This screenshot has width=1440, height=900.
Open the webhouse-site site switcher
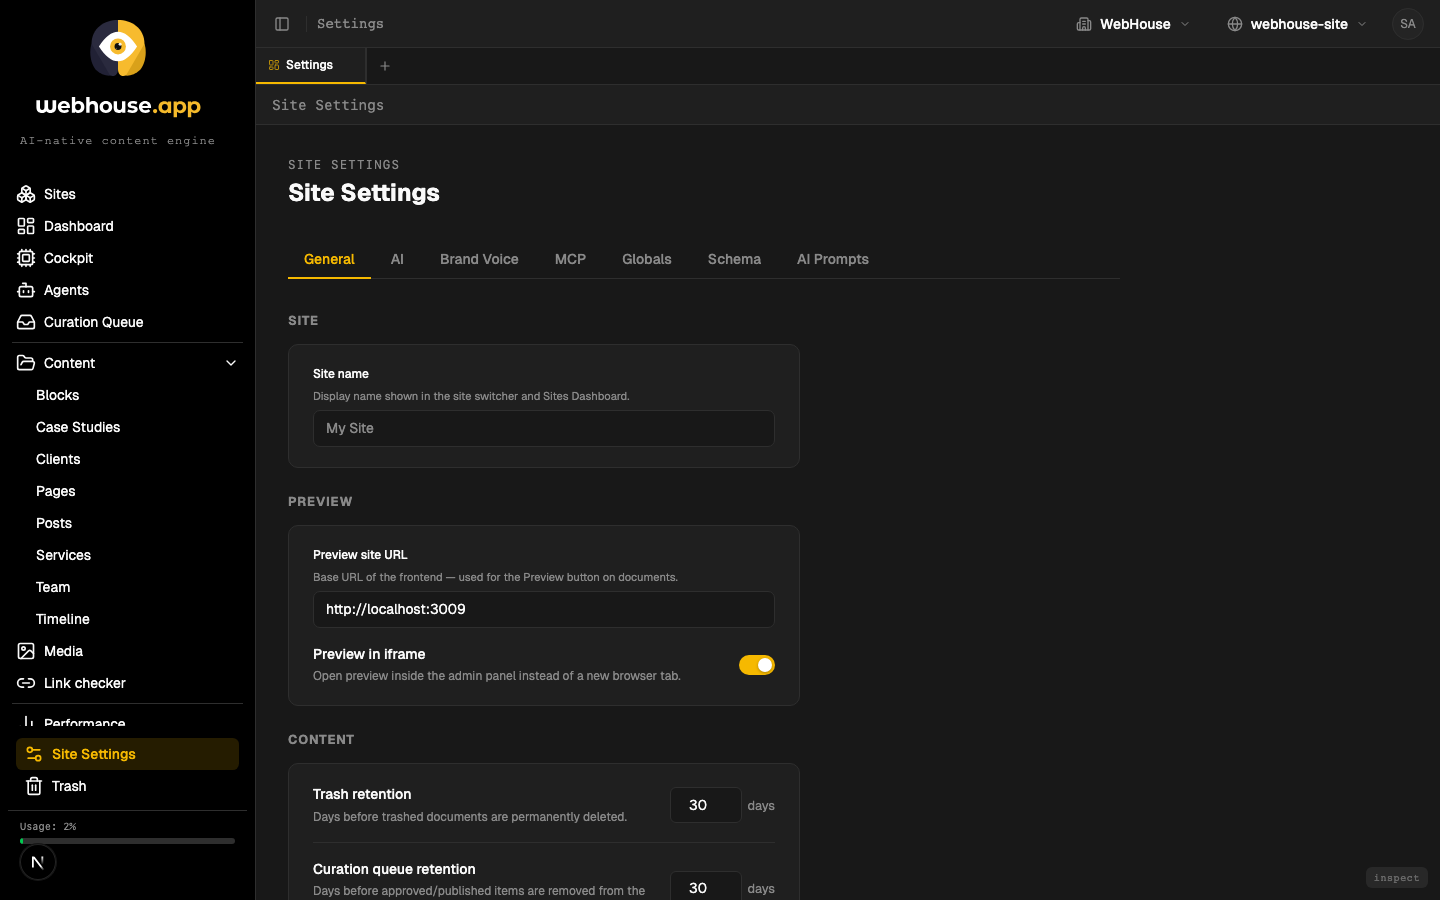coord(1297,24)
